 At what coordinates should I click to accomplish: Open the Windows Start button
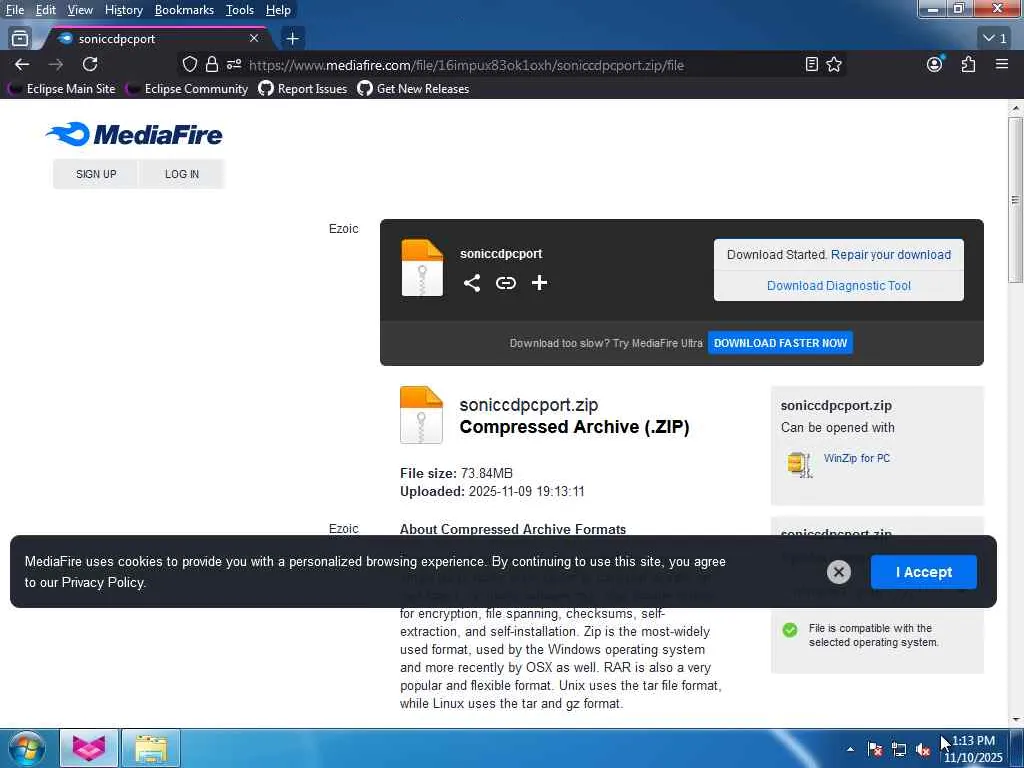tap(26, 748)
